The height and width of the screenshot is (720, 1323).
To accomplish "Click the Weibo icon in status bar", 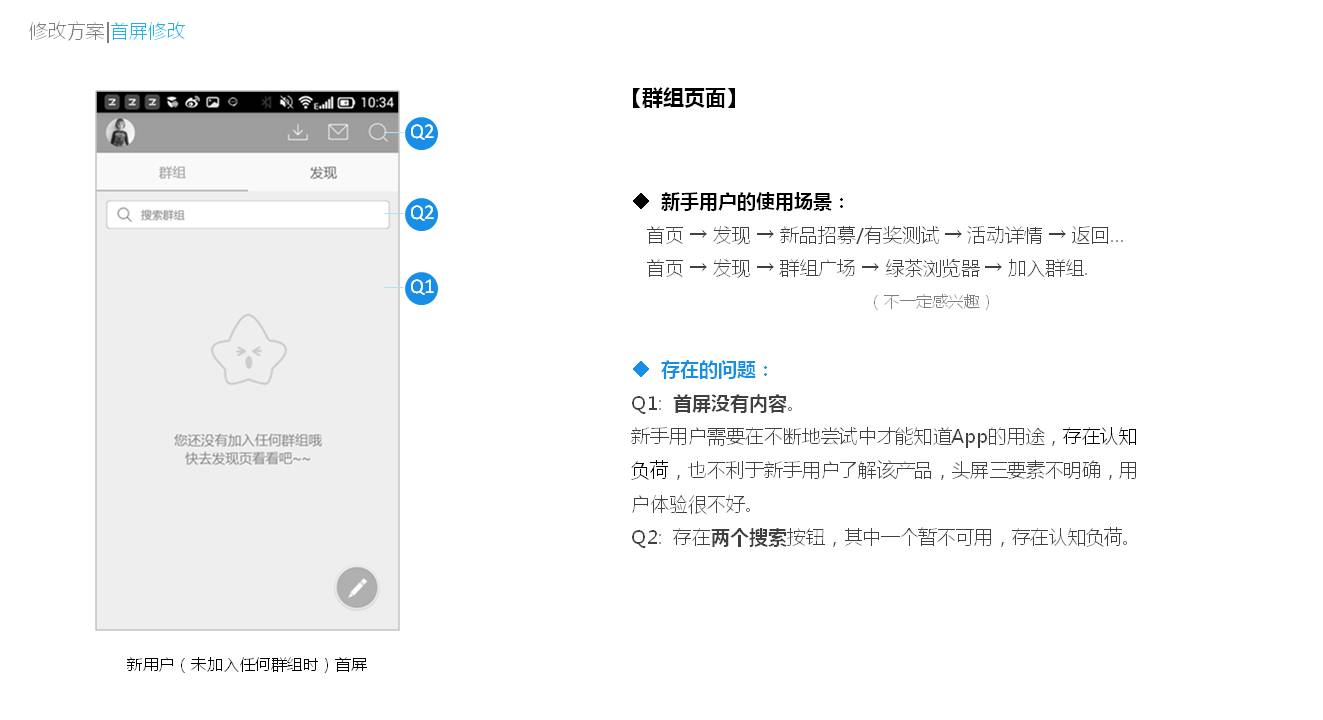I will [192, 102].
